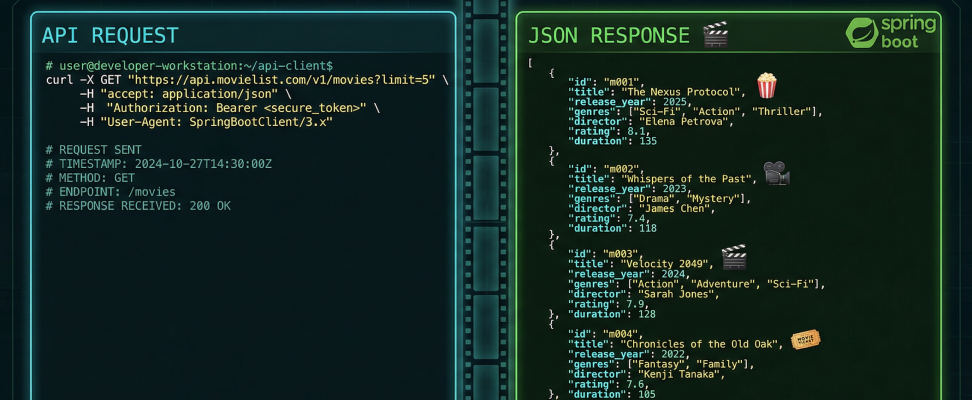
Task: Click the popcorn icon next to The Nexus Protocol
Action: [766, 86]
